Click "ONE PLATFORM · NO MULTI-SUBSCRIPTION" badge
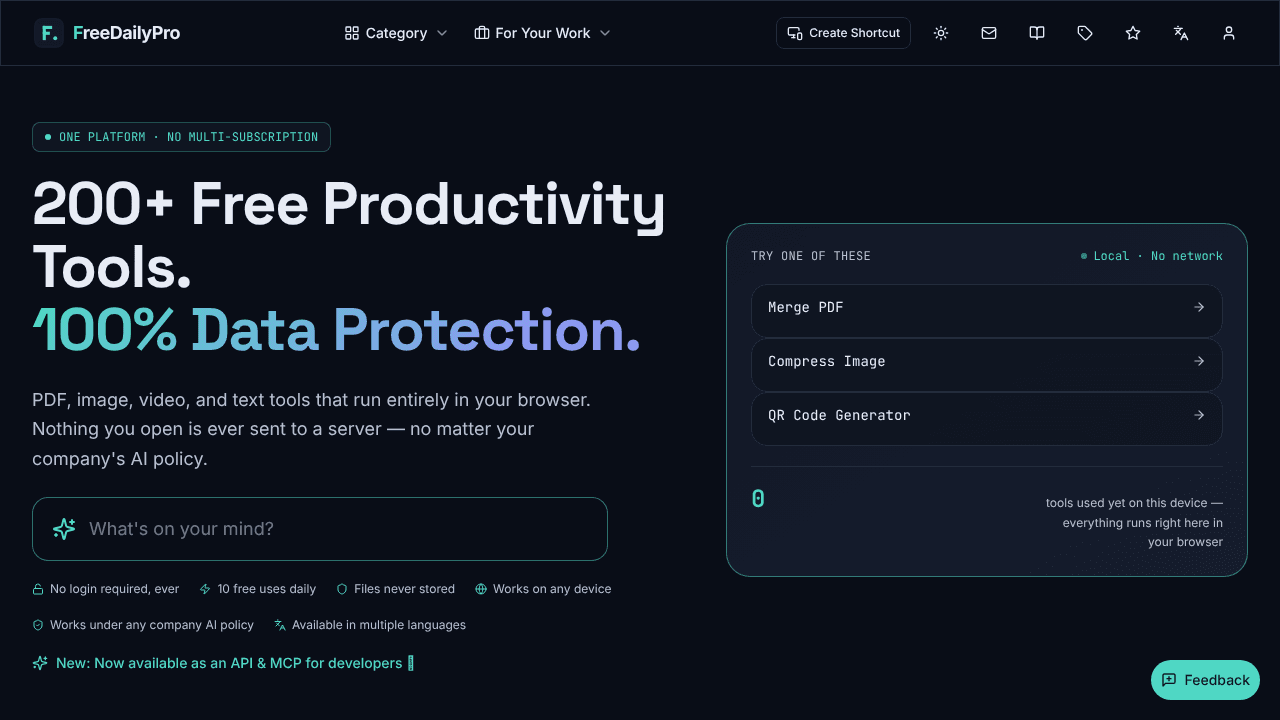The width and height of the screenshot is (1280, 720). [x=181, y=137]
